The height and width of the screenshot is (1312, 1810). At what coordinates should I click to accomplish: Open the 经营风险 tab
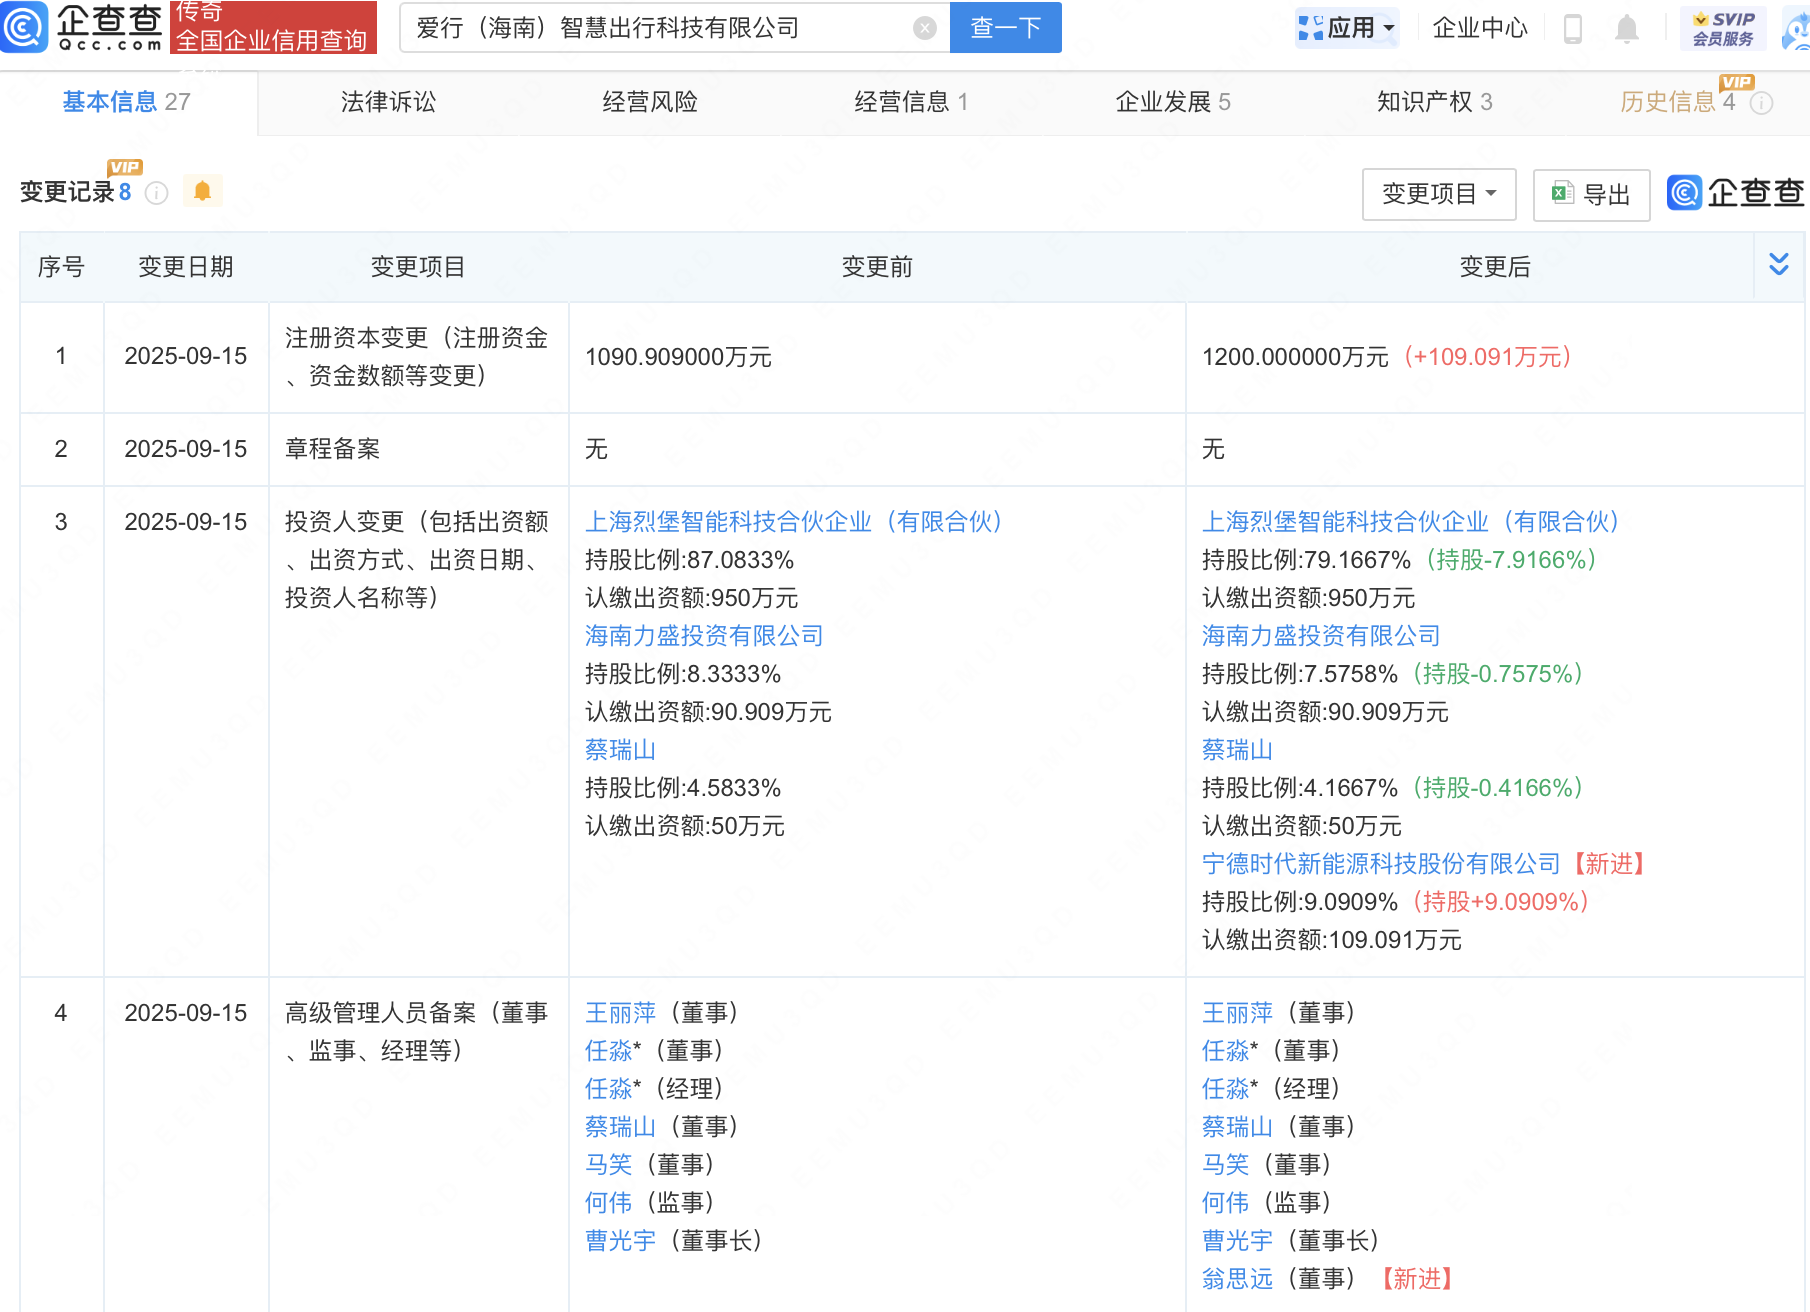tap(649, 102)
